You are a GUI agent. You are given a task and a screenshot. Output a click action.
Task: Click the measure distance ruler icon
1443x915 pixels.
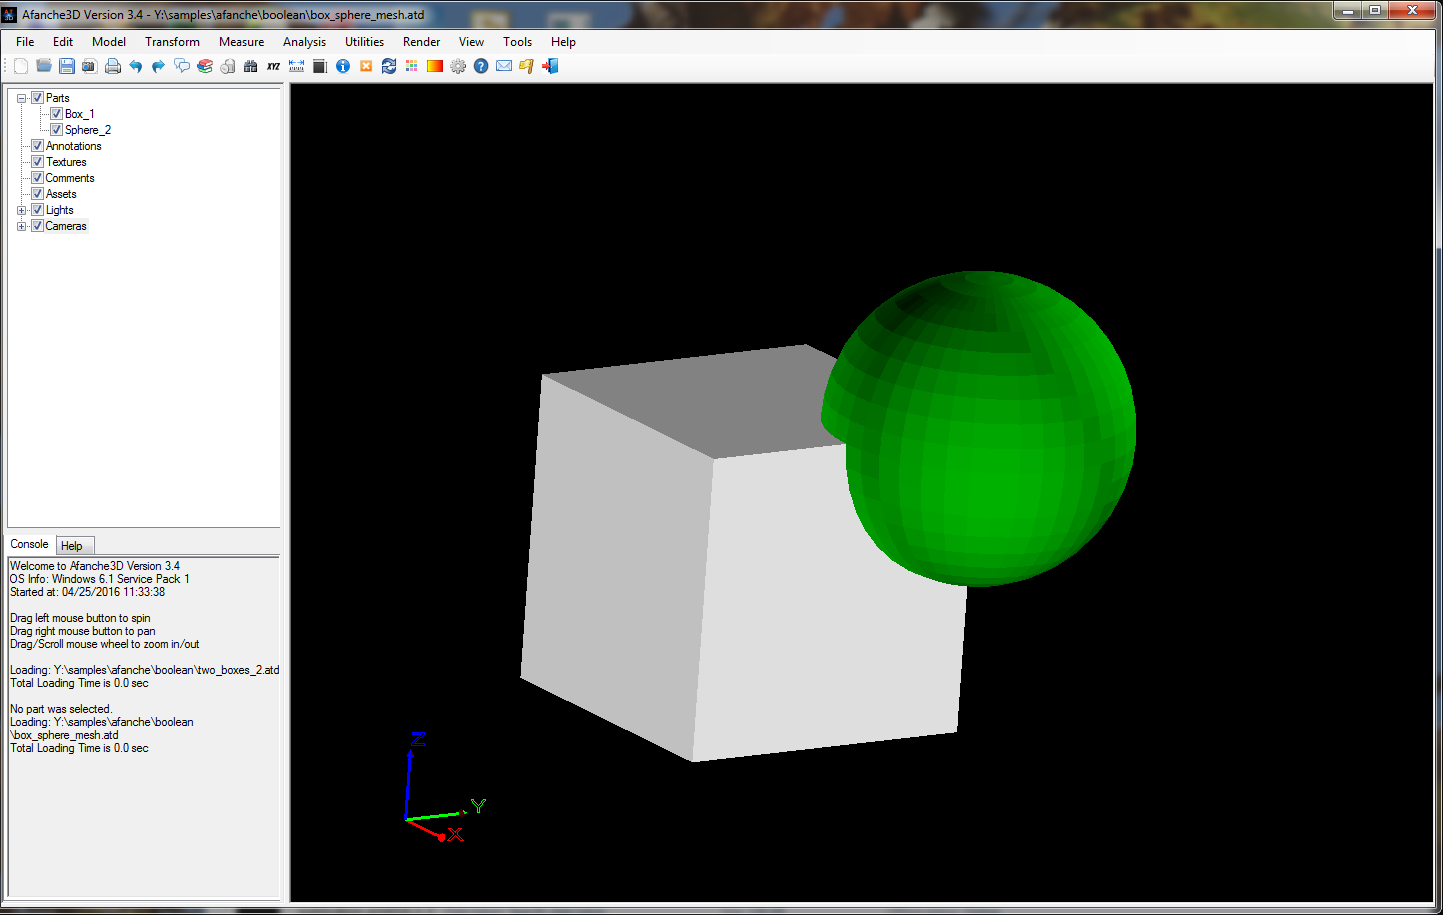tap(296, 66)
